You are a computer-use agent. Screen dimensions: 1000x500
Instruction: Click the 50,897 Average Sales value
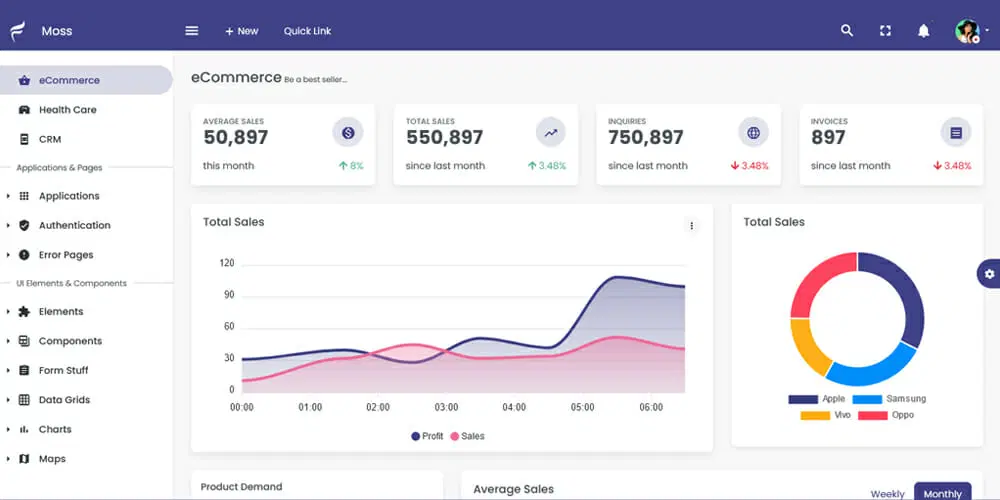click(x=235, y=137)
